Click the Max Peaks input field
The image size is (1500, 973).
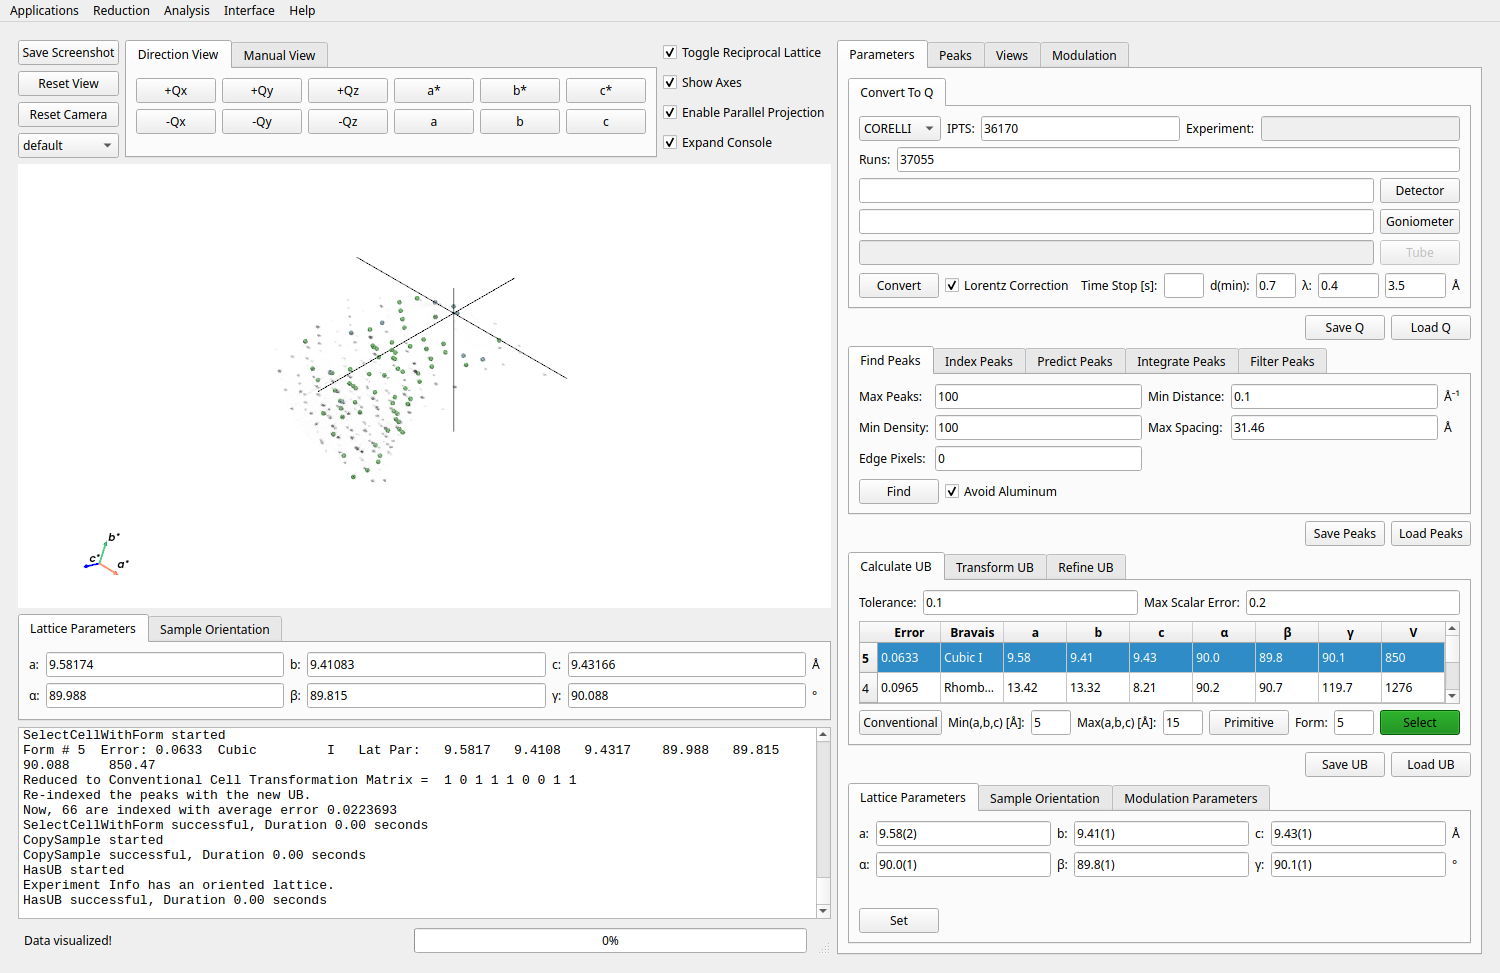pyautogui.click(x=1038, y=396)
